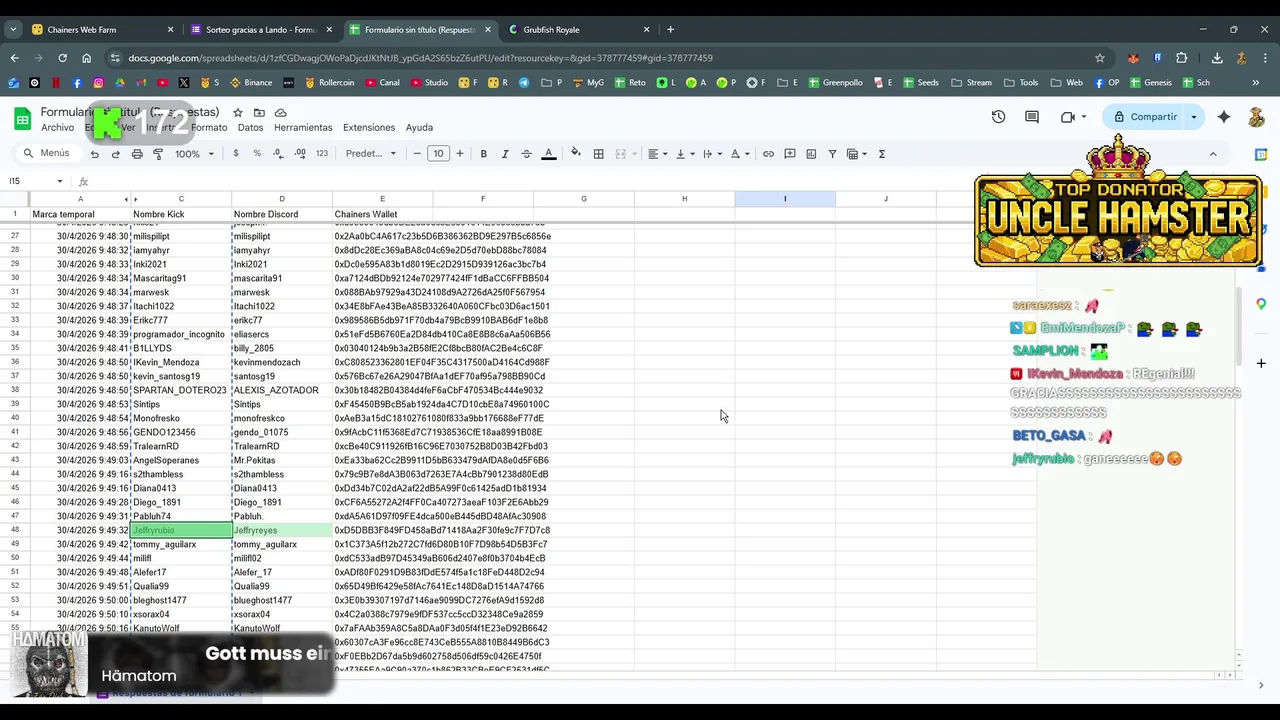The height and width of the screenshot is (720, 1280).
Task: Redo the action in toolbar
Action: (x=116, y=154)
